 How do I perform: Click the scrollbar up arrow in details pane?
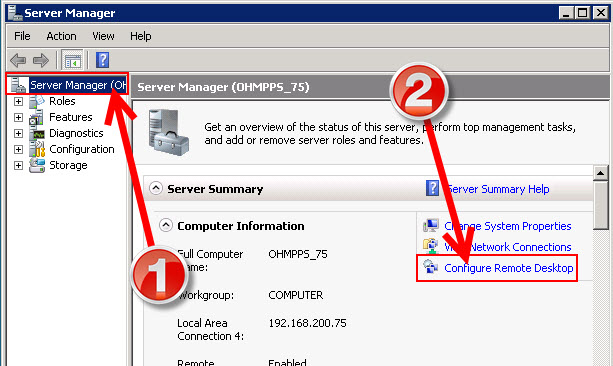(x=600, y=172)
